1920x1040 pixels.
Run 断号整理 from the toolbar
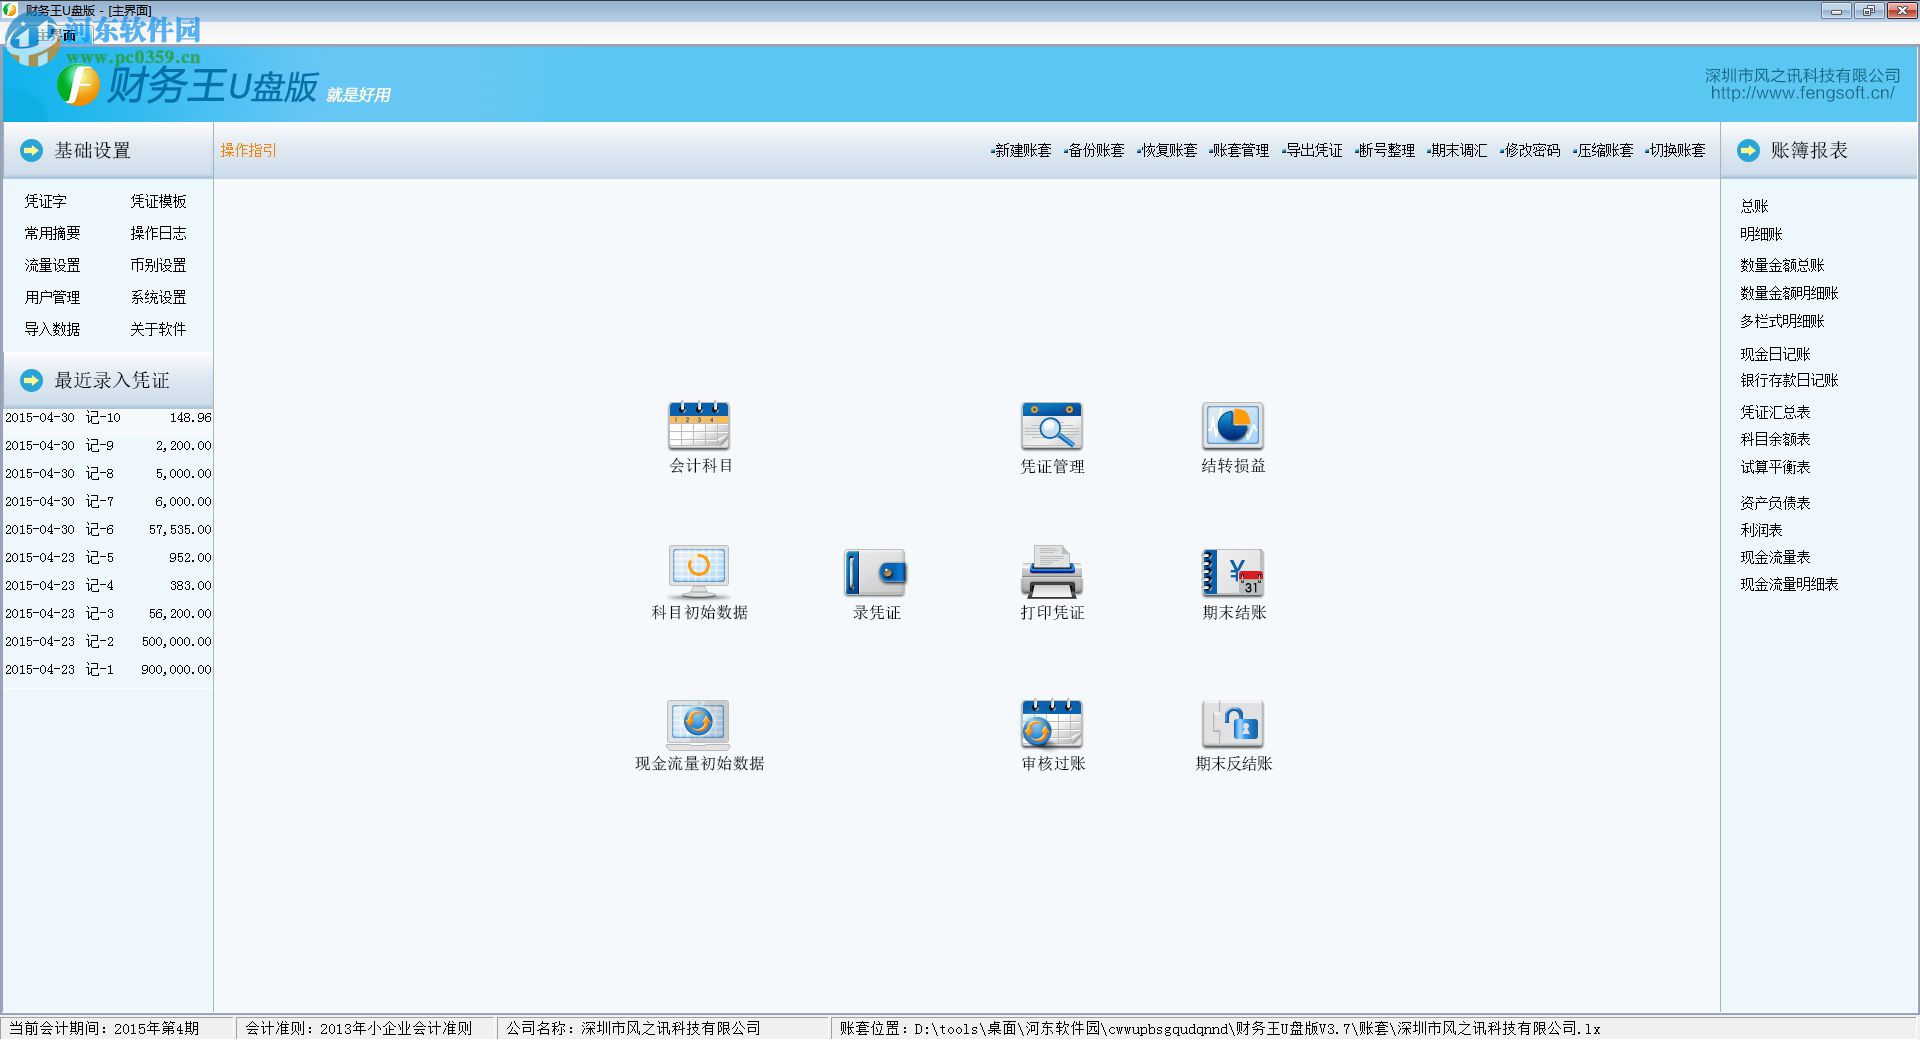(1385, 151)
